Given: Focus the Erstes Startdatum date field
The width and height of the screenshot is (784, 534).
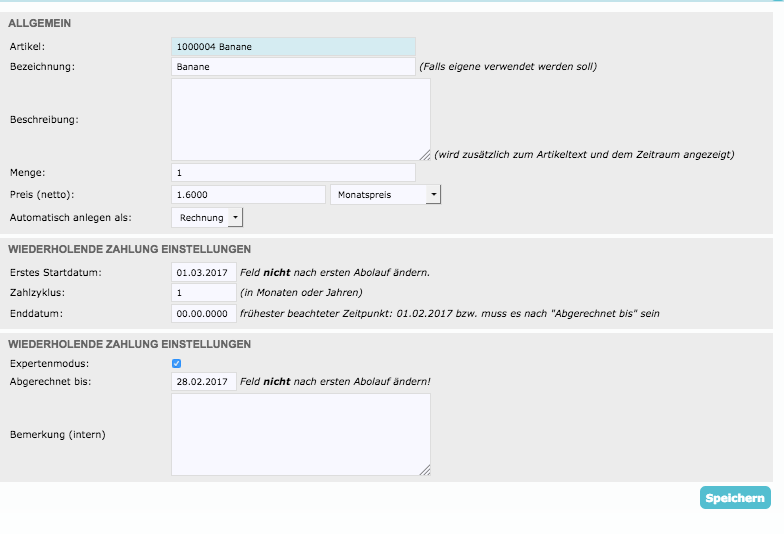Looking at the screenshot, I should click(204, 272).
